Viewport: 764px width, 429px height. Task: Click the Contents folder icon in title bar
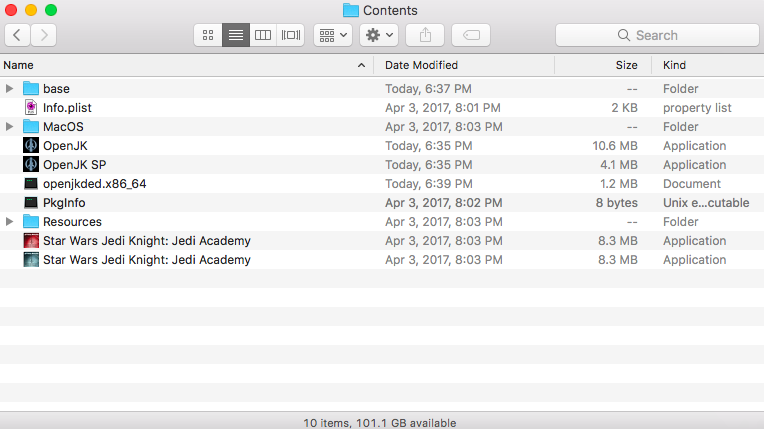click(x=350, y=10)
